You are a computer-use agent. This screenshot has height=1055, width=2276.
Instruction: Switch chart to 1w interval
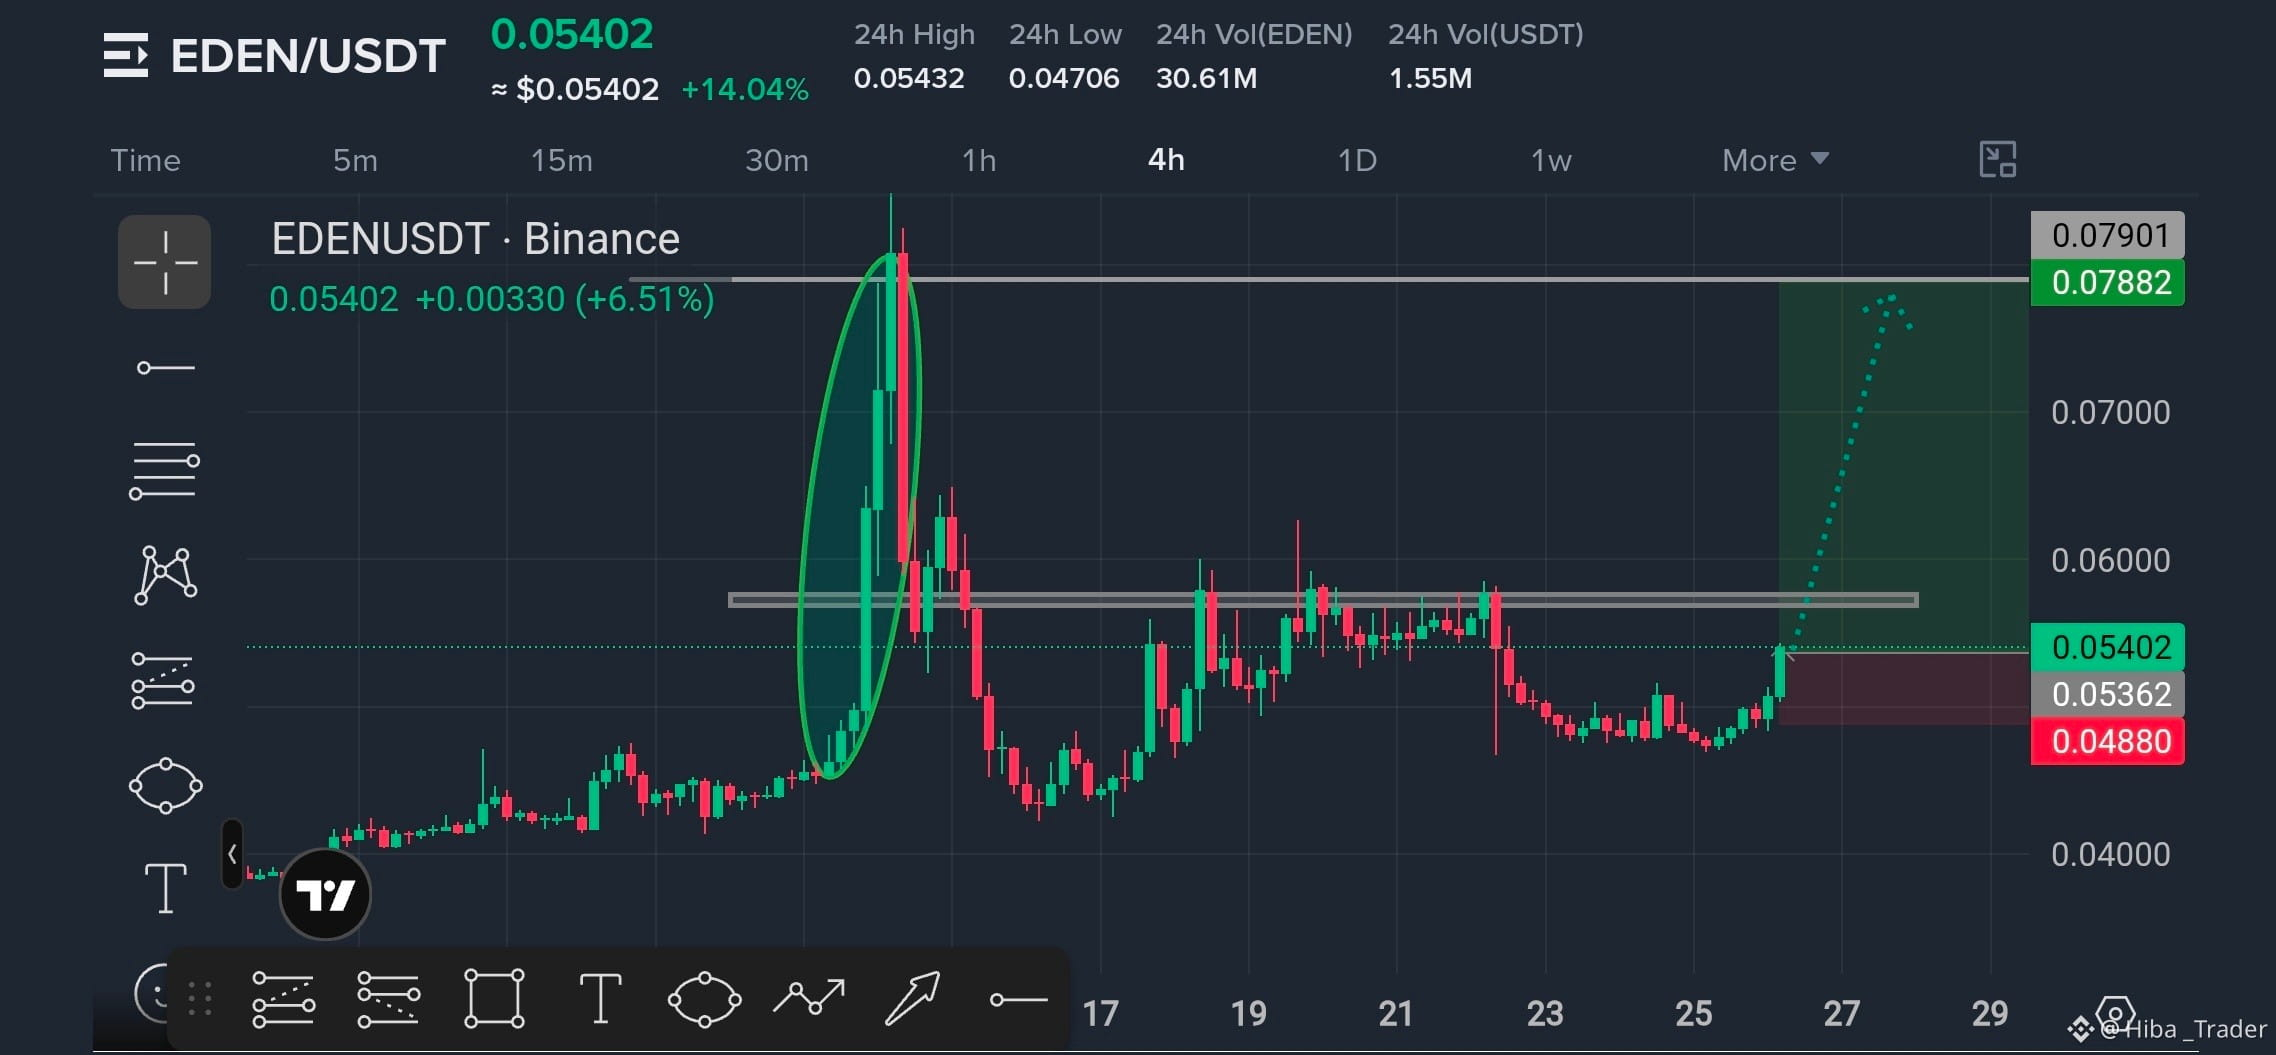point(1550,160)
